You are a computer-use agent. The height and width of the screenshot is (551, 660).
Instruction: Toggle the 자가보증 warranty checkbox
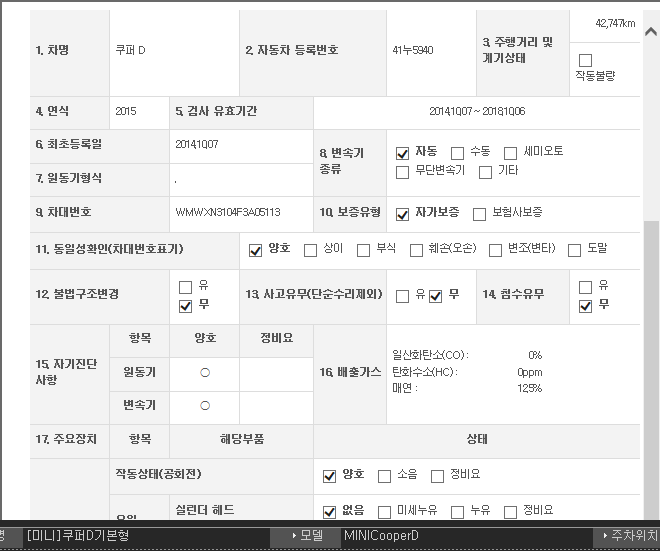403,214
